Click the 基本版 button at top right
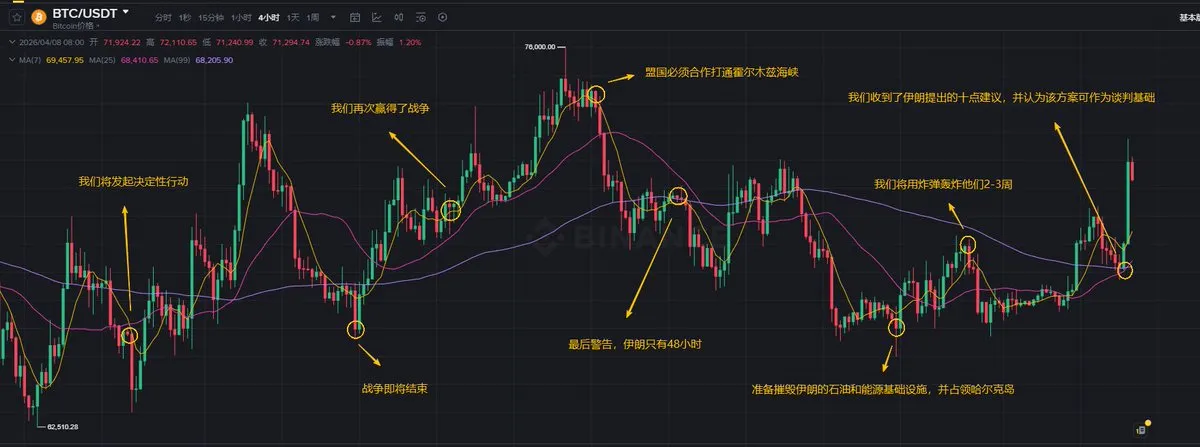 [x=1187, y=18]
